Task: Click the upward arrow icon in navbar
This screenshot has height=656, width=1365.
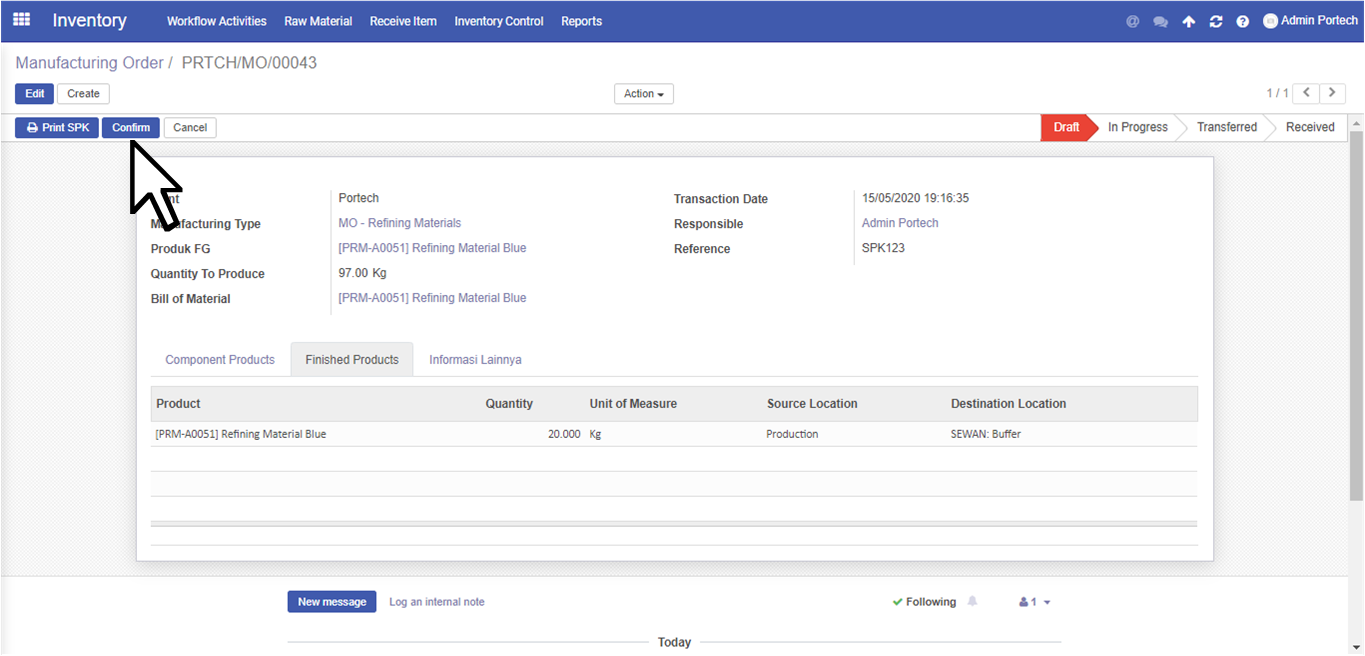Action: coord(1188,21)
